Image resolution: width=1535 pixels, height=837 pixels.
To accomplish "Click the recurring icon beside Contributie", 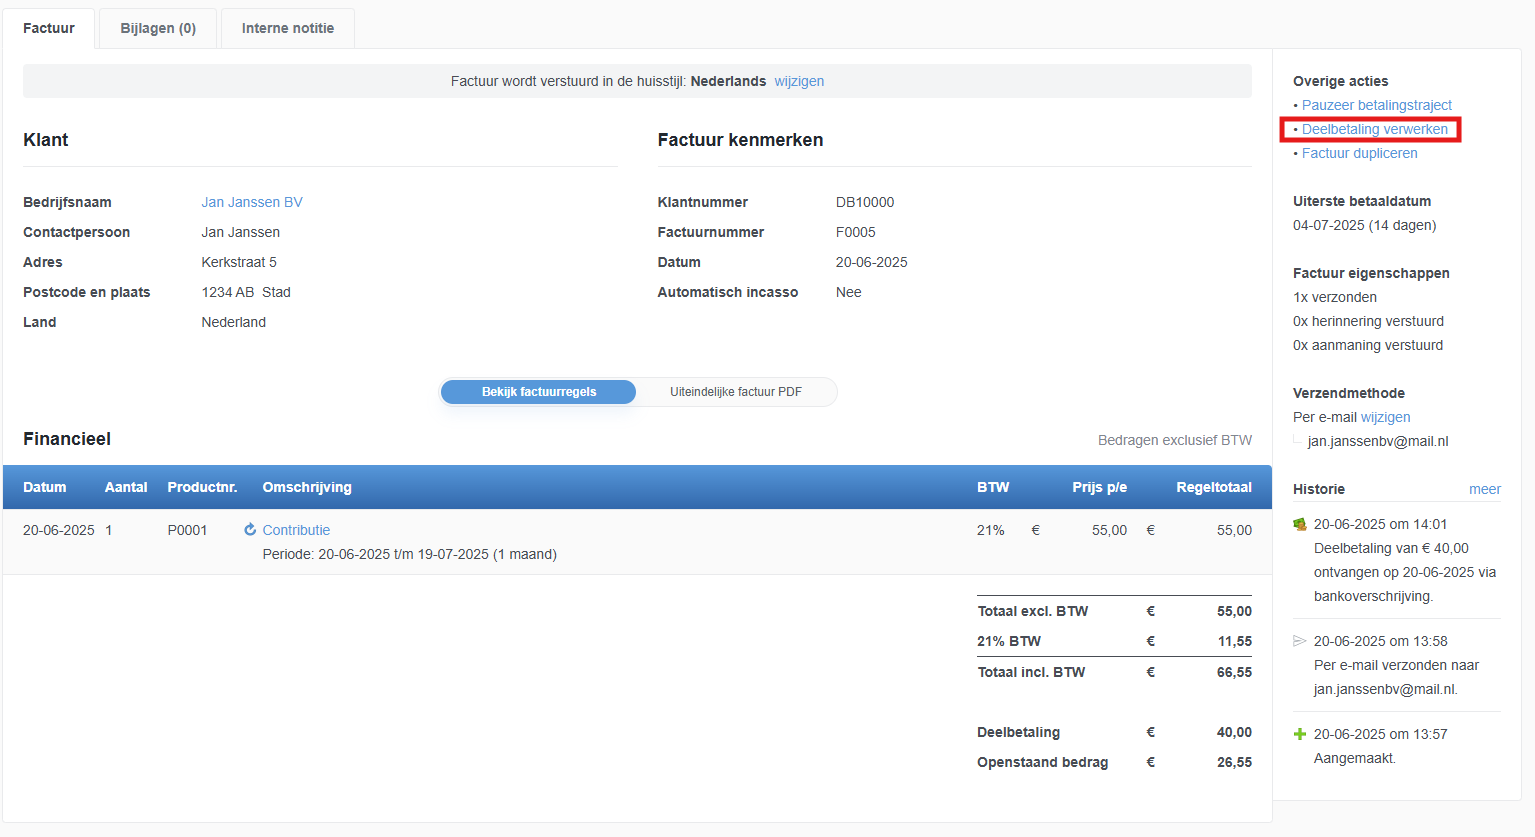I will tap(250, 530).
